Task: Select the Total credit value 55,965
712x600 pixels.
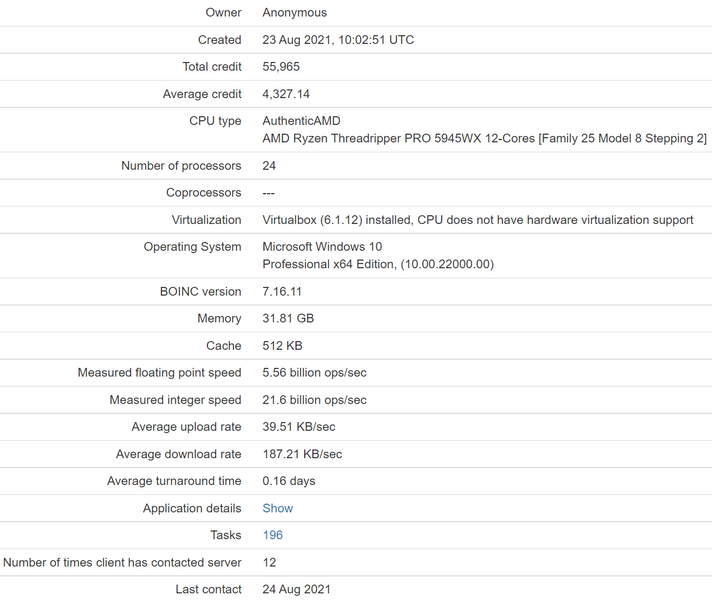Action: (281, 67)
